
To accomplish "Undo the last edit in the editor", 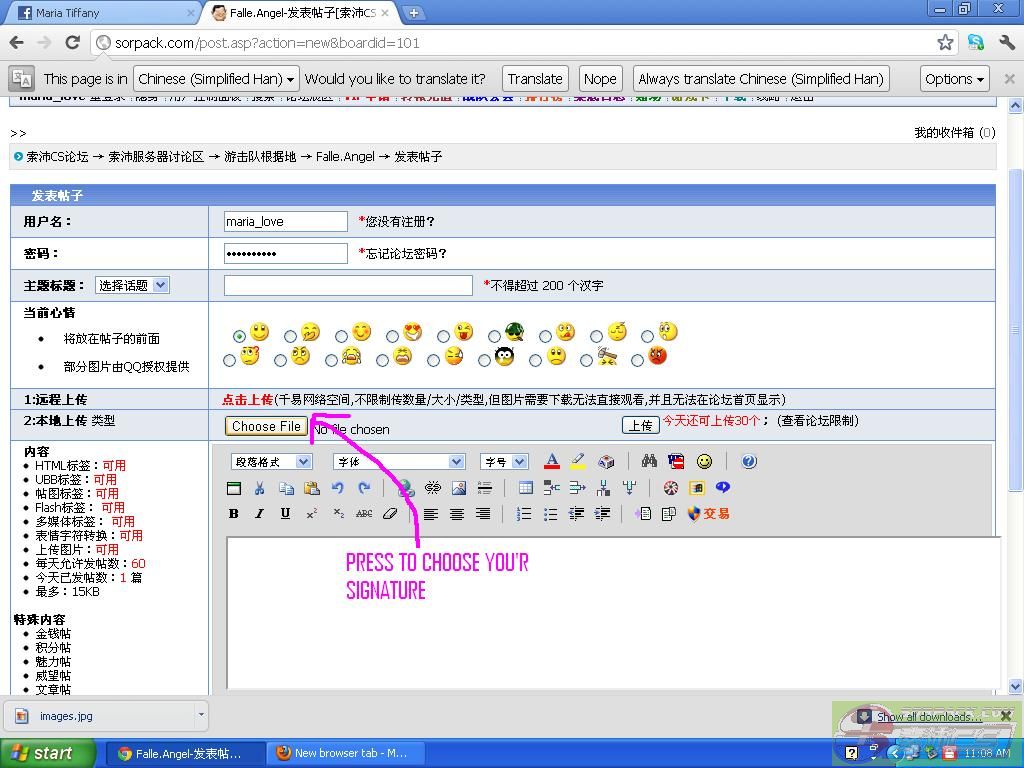I will (338, 488).
